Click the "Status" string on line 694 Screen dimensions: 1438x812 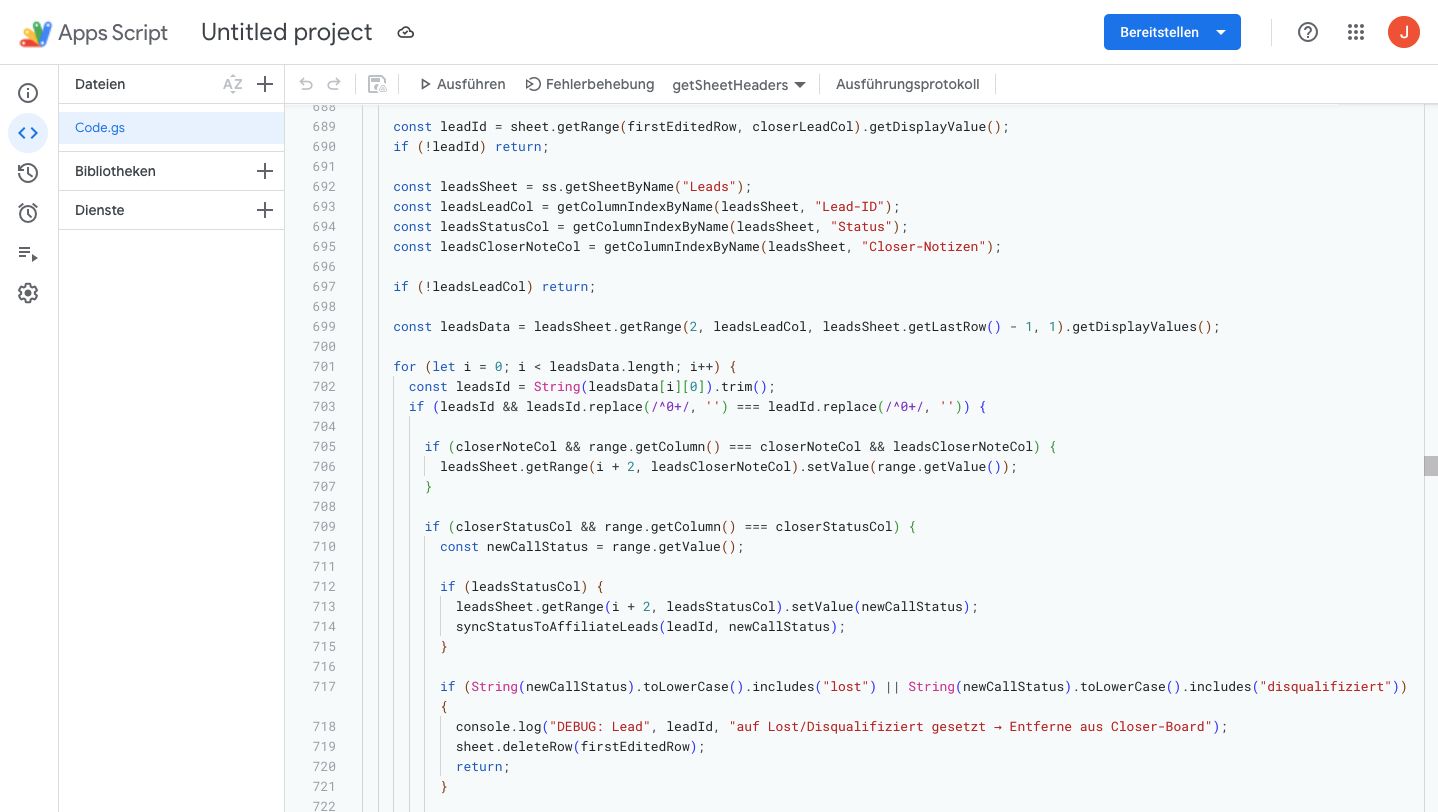coord(862,227)
